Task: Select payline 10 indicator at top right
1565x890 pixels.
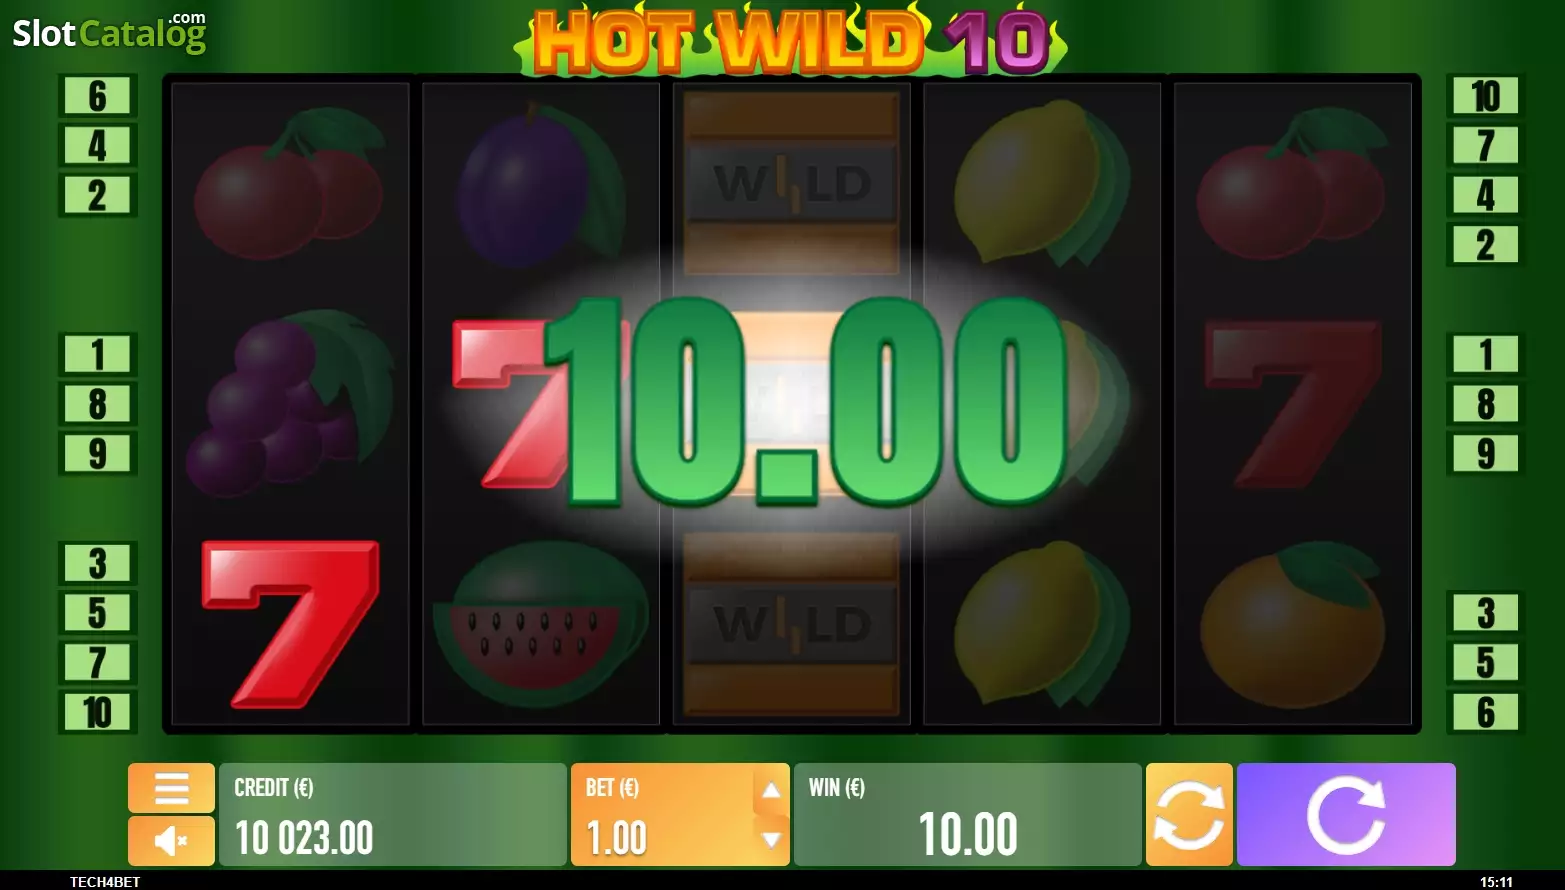Action: [x=1486, y=96]
